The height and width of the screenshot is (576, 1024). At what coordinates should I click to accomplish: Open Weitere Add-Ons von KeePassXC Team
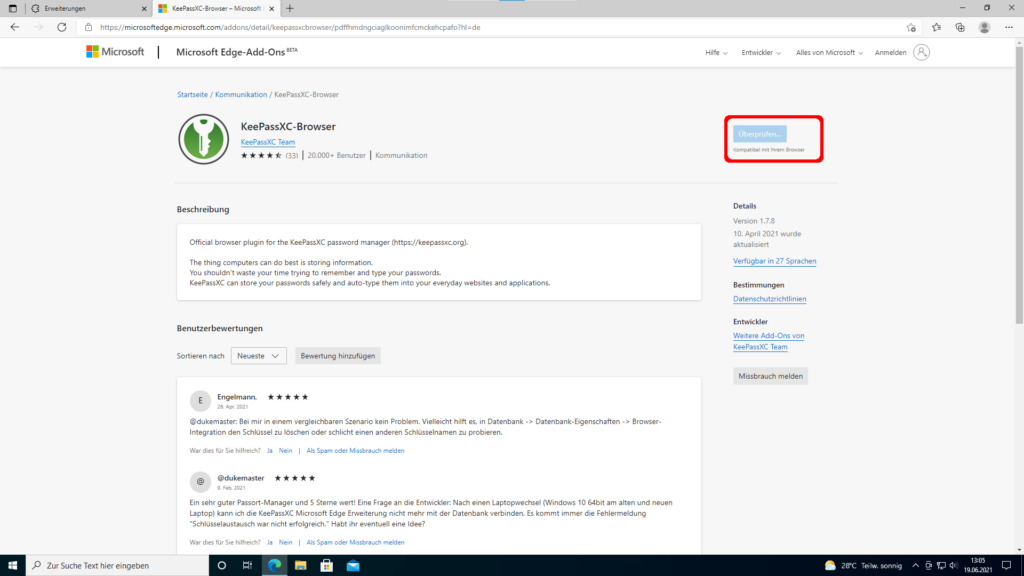[x=769, y=341]
